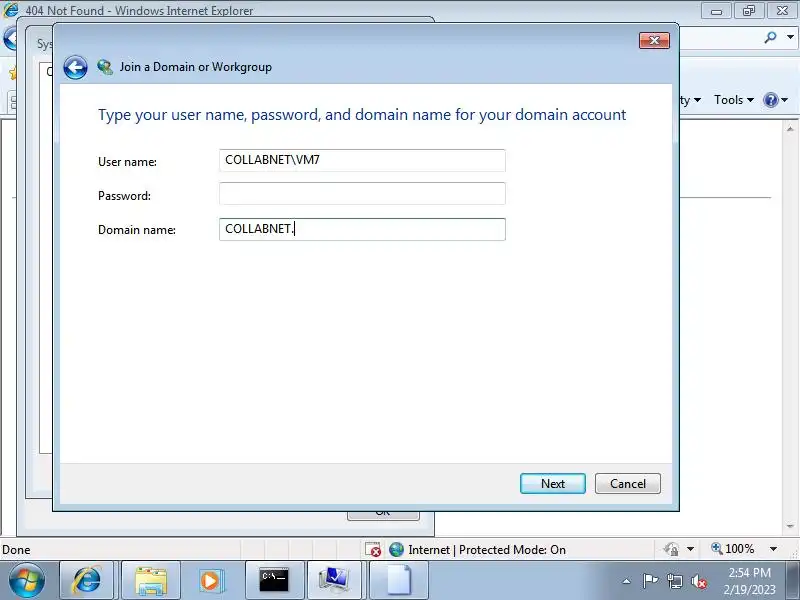
Task: Click the IE favorites star icon
Action: coord(12,73)
